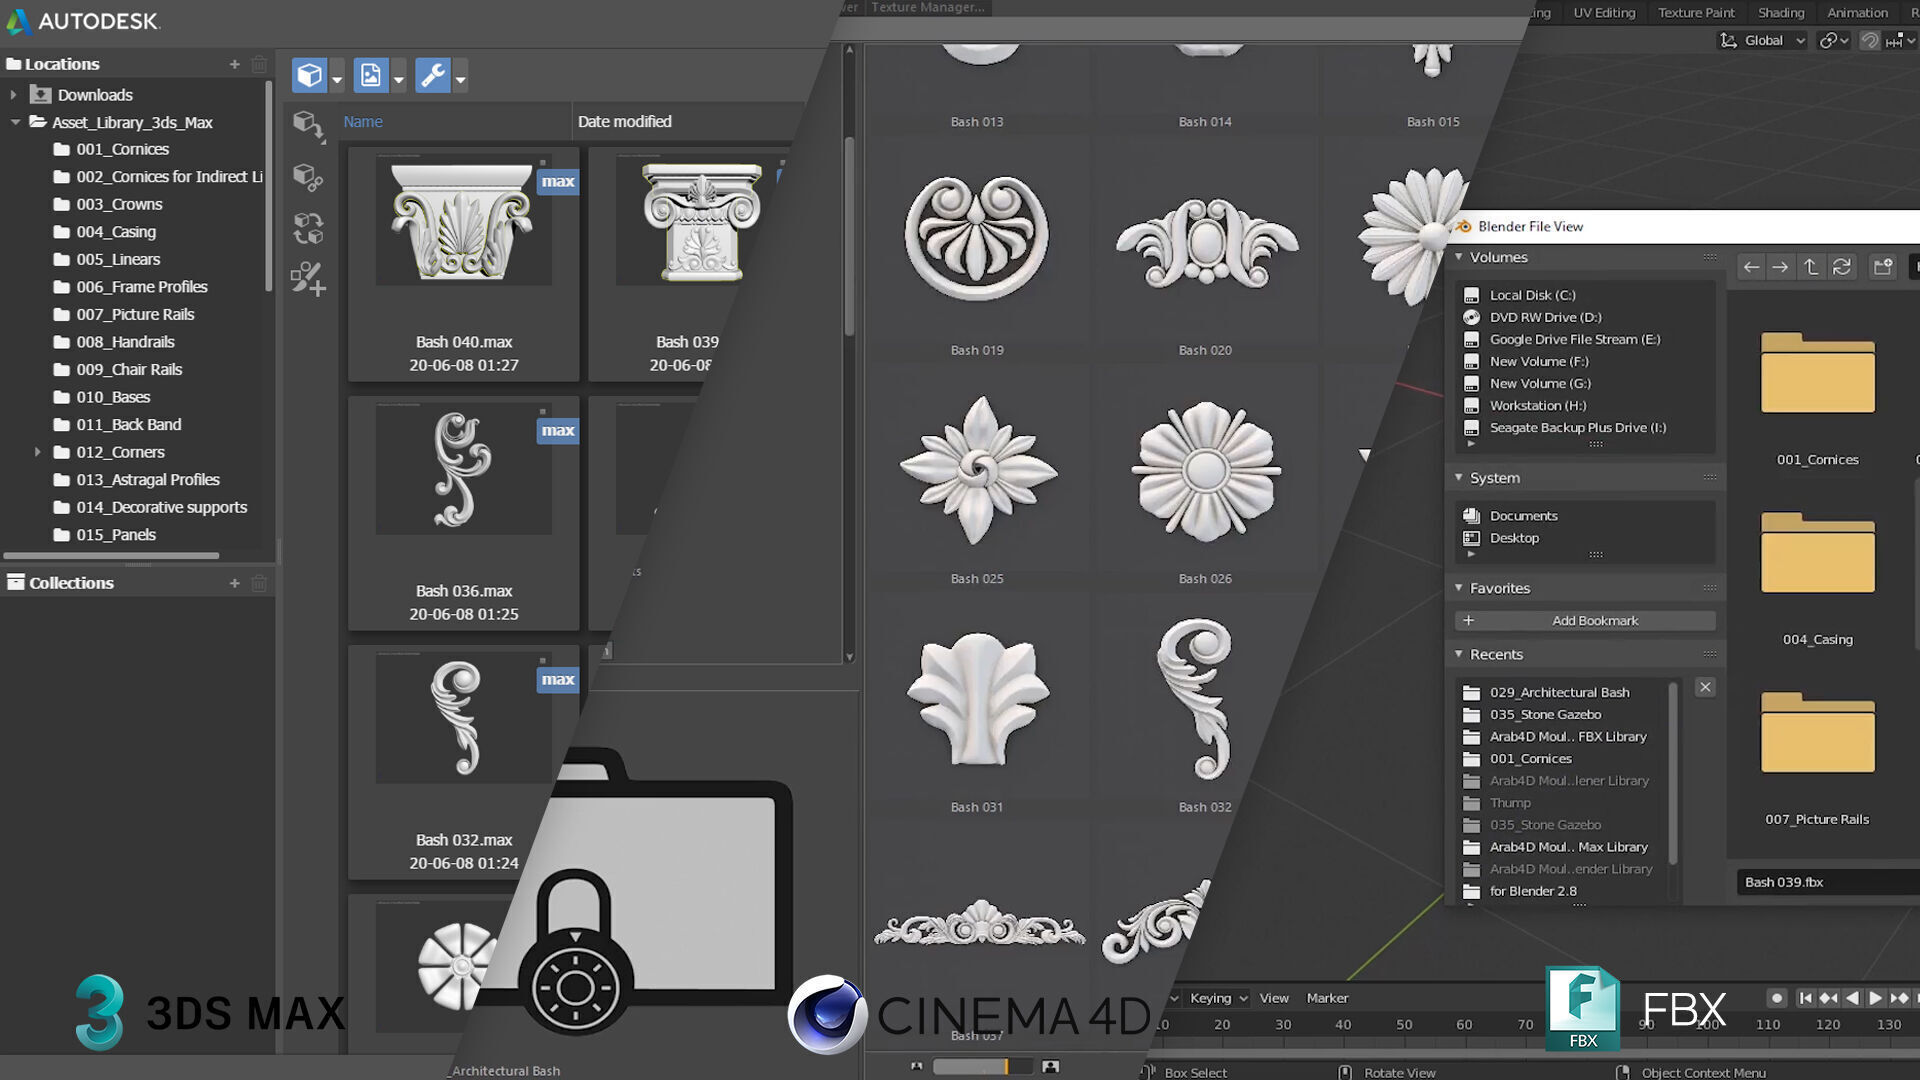
Task: Adjust the thumbnail size slider in Cinema 4D
Action: 983,1067
